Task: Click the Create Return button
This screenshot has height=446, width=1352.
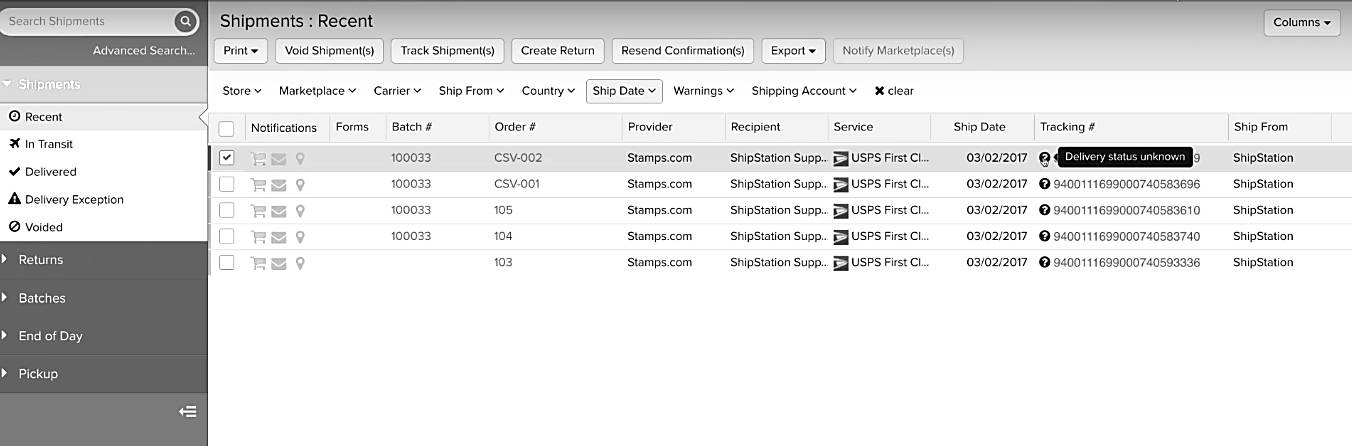Action: [557, 50]
